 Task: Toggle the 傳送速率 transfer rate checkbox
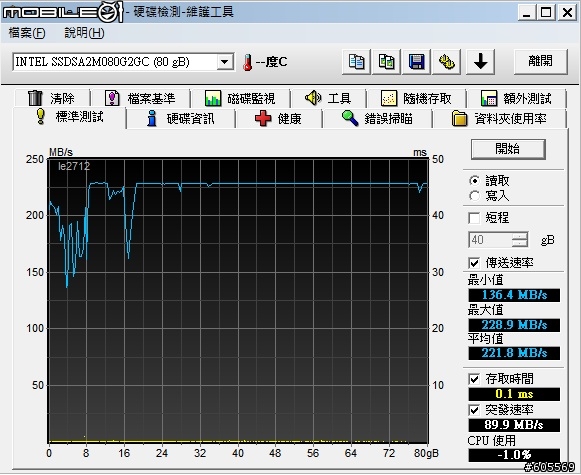point(474,263)
